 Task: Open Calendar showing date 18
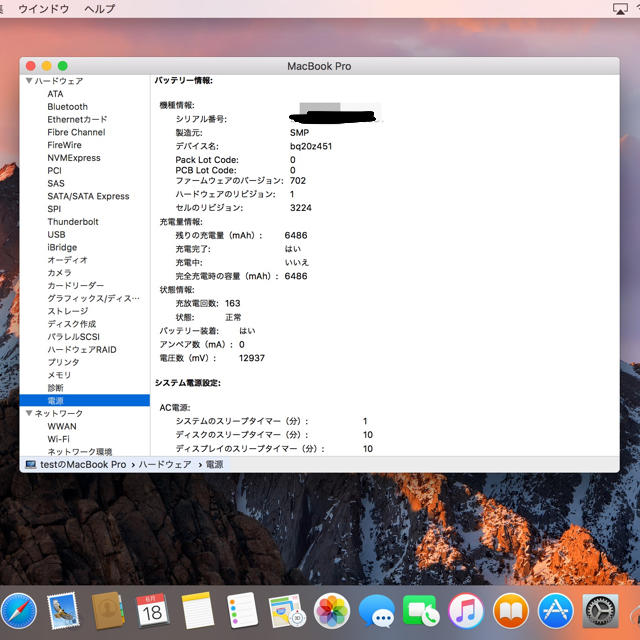(152, 610)
